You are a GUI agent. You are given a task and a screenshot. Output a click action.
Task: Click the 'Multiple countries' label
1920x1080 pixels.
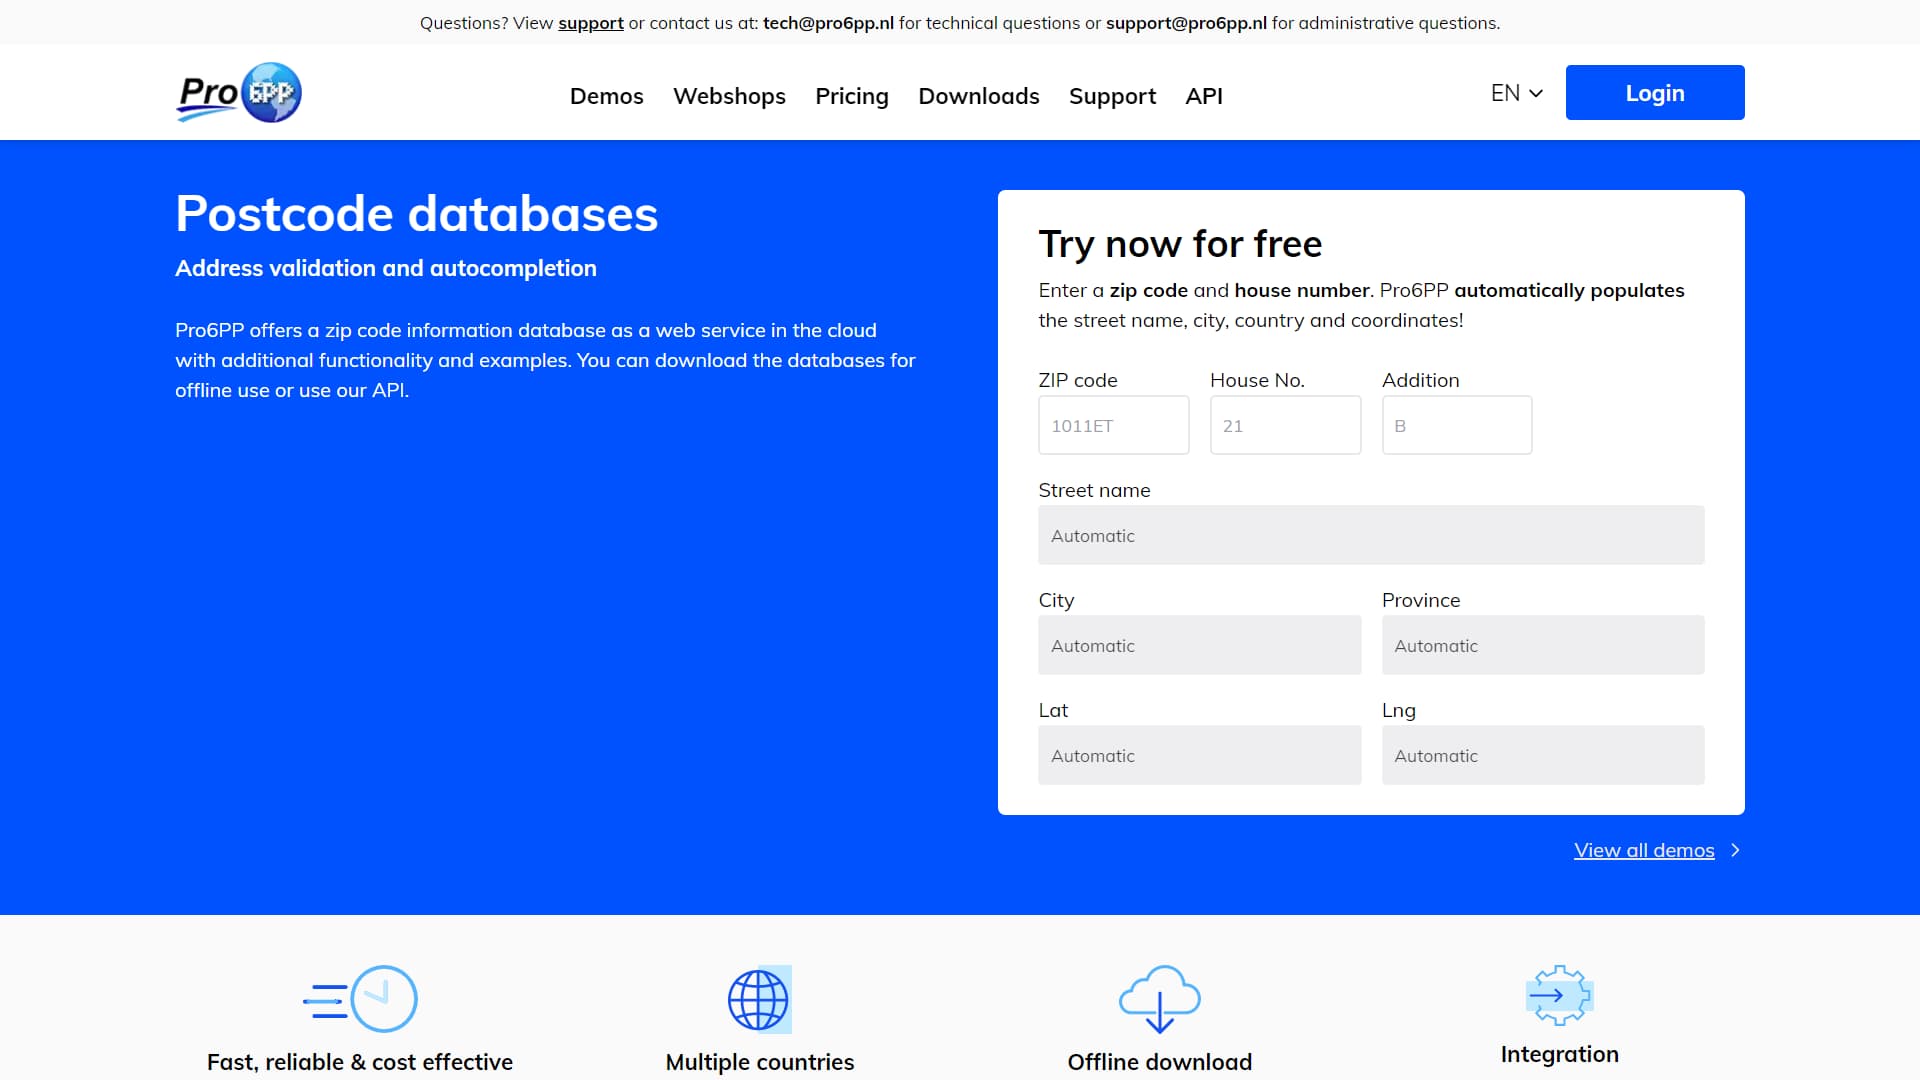coord(760,1062)
